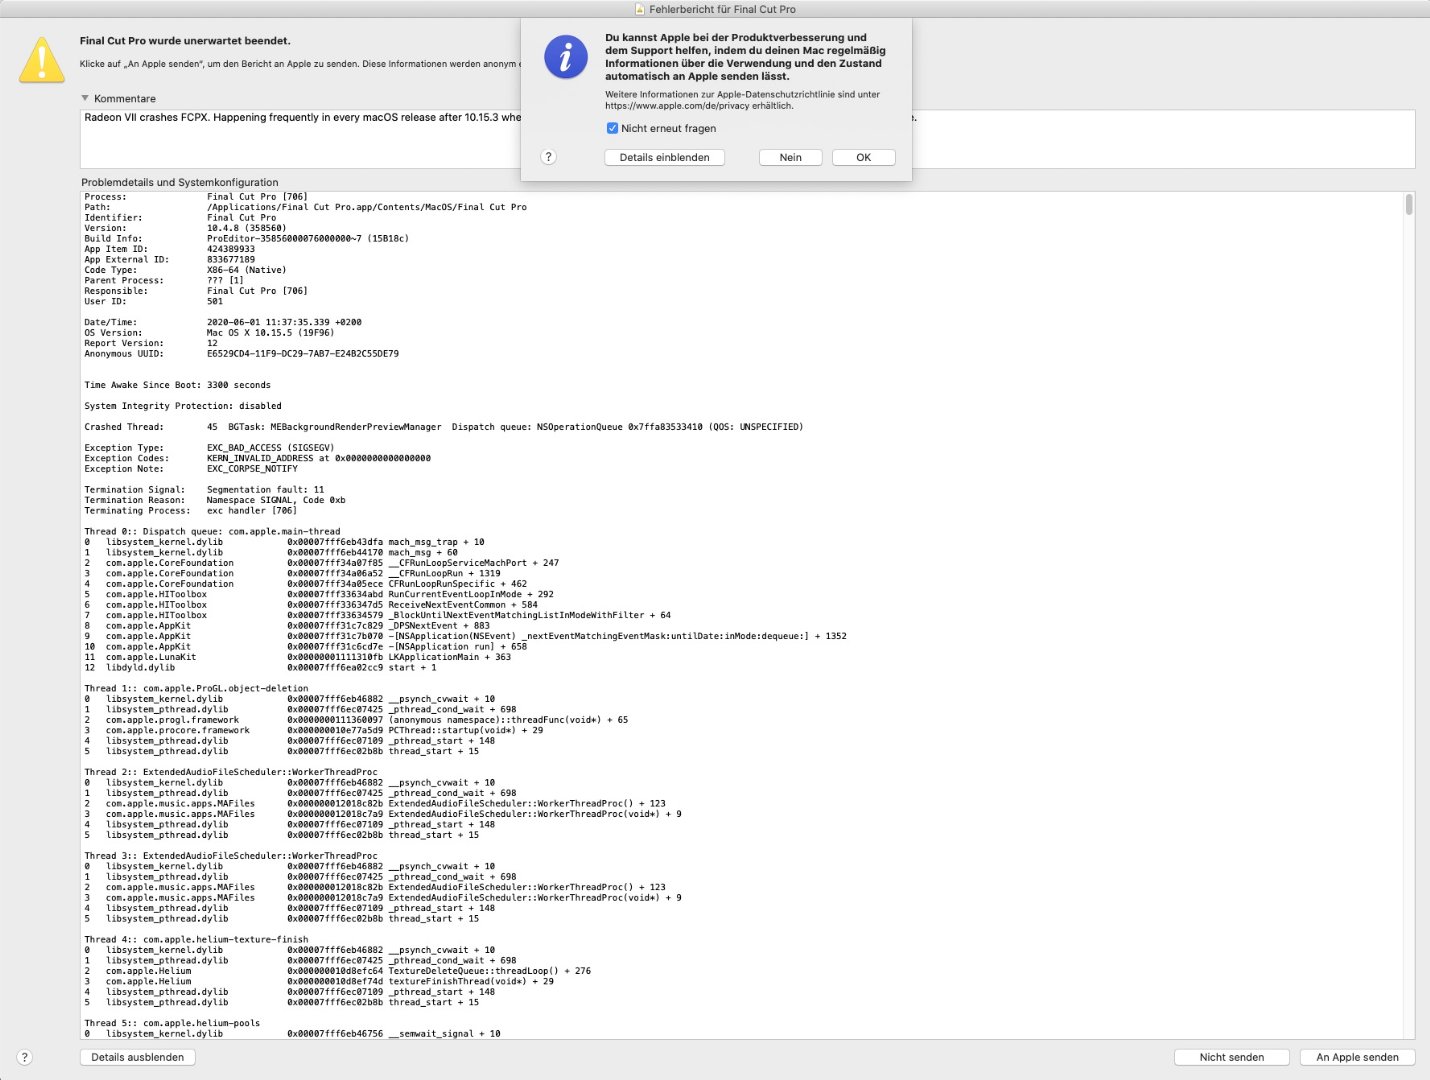Click the 'Details einblenden' button
Image resolution: width=1430 pixels, height=1080 pixels.
pyautogui.click(x=664, y=157)
